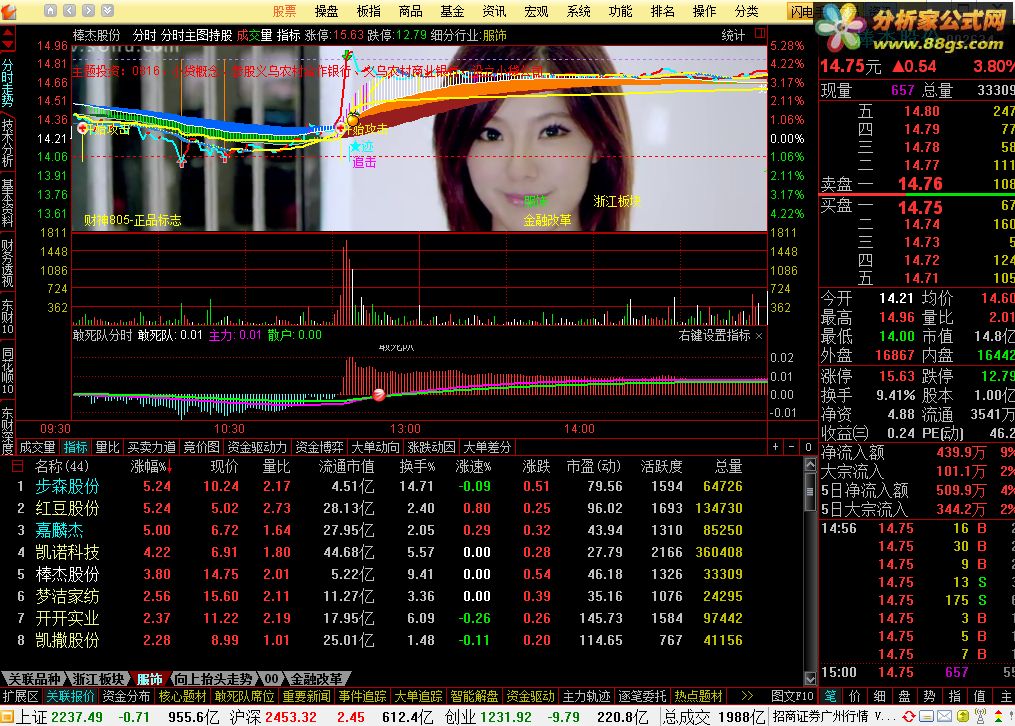Click the small red square icon next to 统计
Viewport: 1015px width, 726px height.
[x=760, y=33]
